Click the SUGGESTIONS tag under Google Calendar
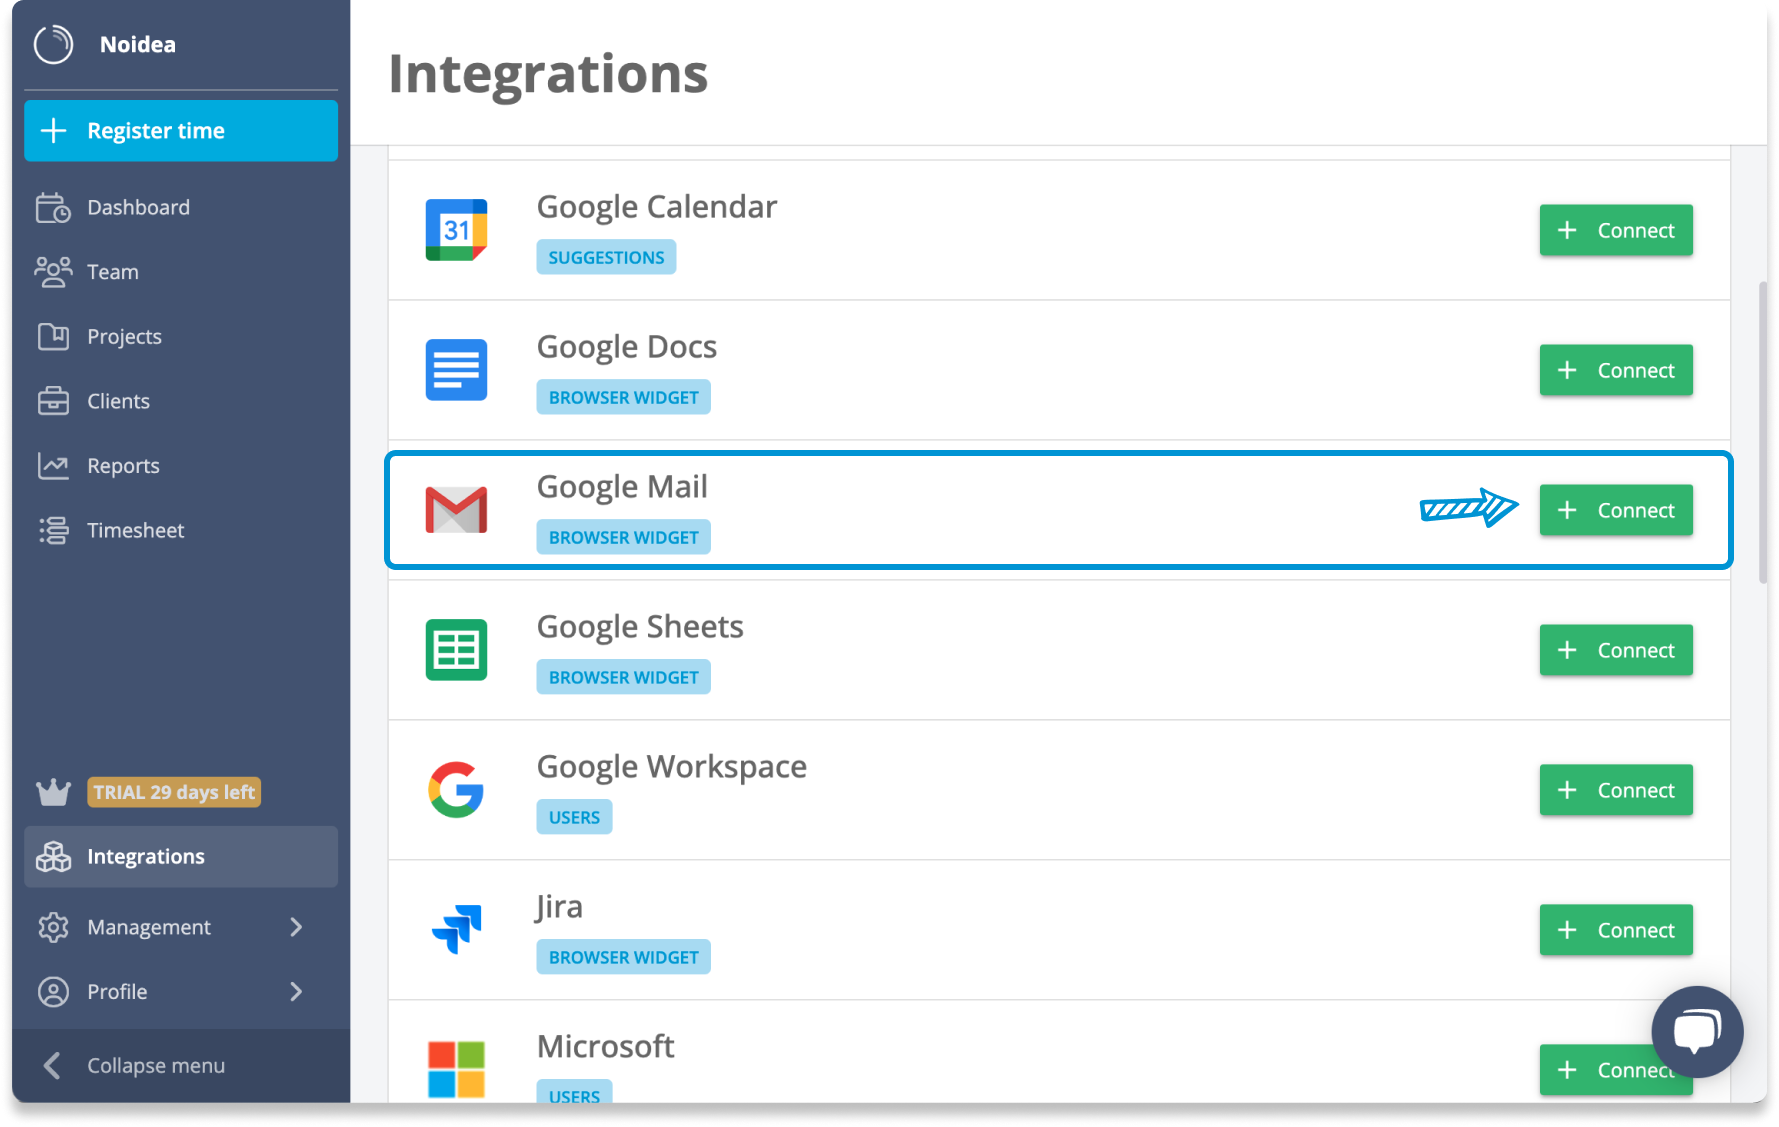The height and width of the screenshot is (1127, 1779). [606, 257]
